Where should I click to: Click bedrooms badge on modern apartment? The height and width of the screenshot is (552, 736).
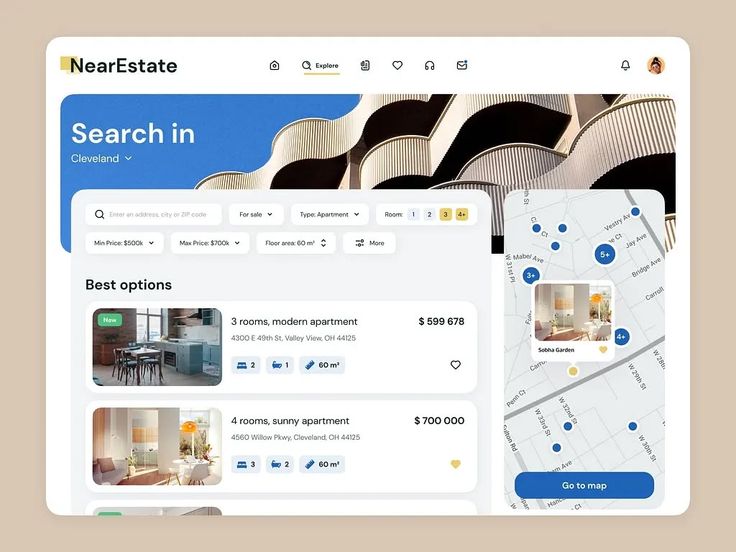click(x=246, y=365)
